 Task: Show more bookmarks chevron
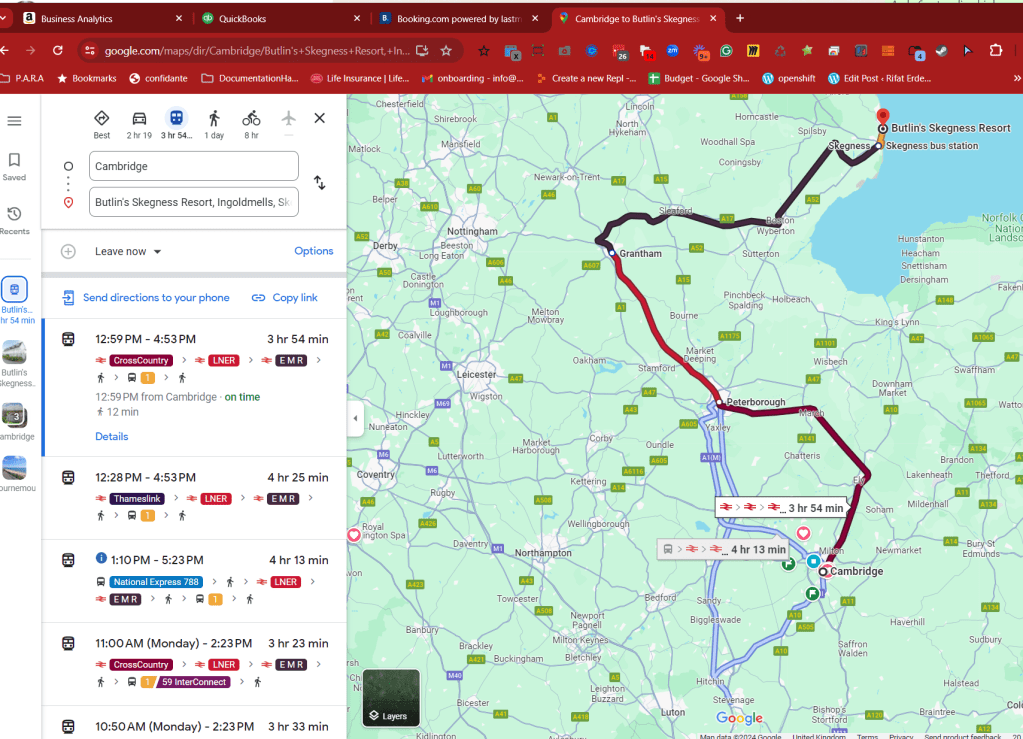[1016, 78]
